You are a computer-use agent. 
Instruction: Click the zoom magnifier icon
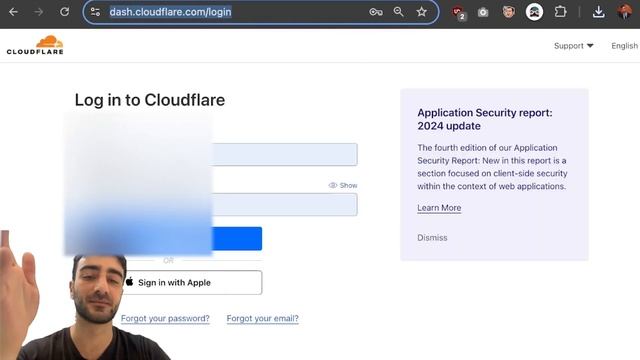click(x=398, y=12)
